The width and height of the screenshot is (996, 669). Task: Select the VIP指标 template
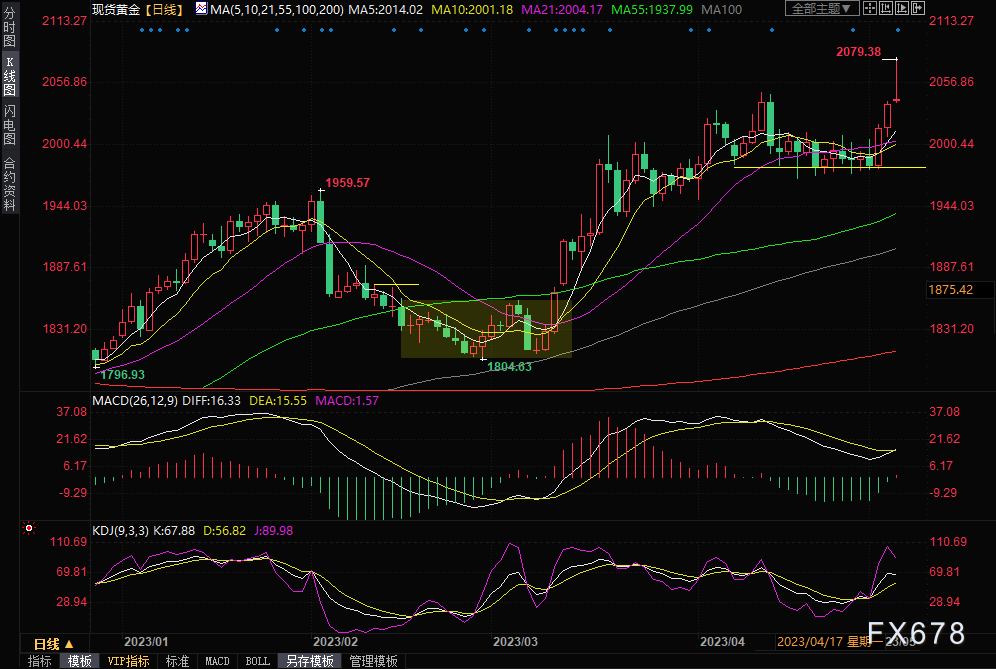tap(128, 661)
